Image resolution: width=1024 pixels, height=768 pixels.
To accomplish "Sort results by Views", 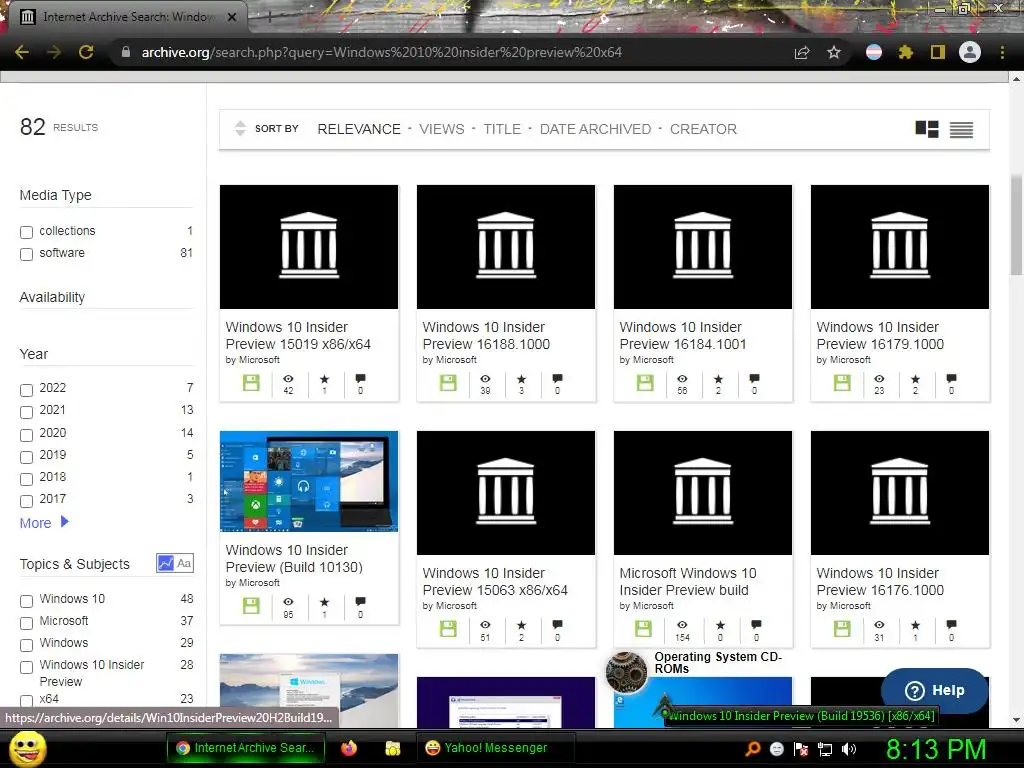I will coord(441,129).
